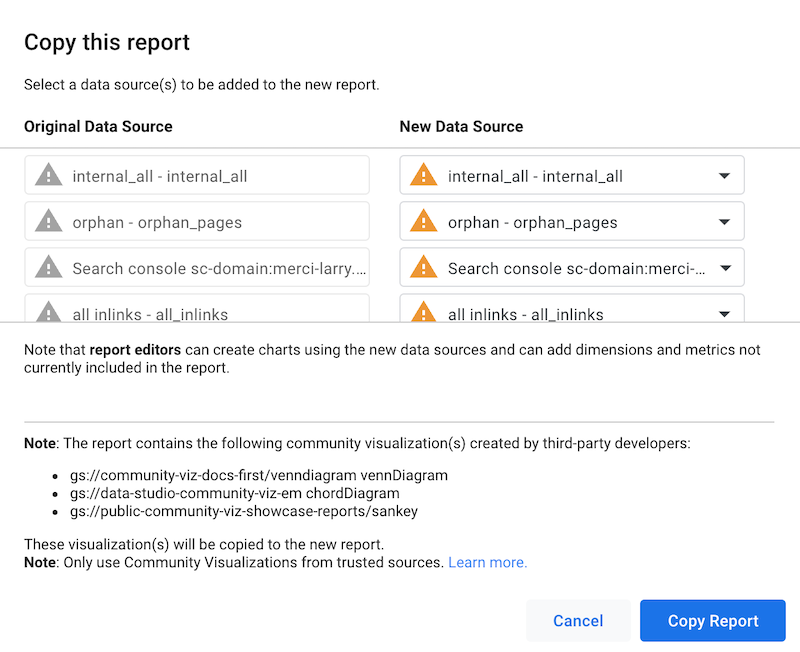Click orange warning icon for new Search console source
This screenshot has width=800, height=652.
click(x=424, y=267)
